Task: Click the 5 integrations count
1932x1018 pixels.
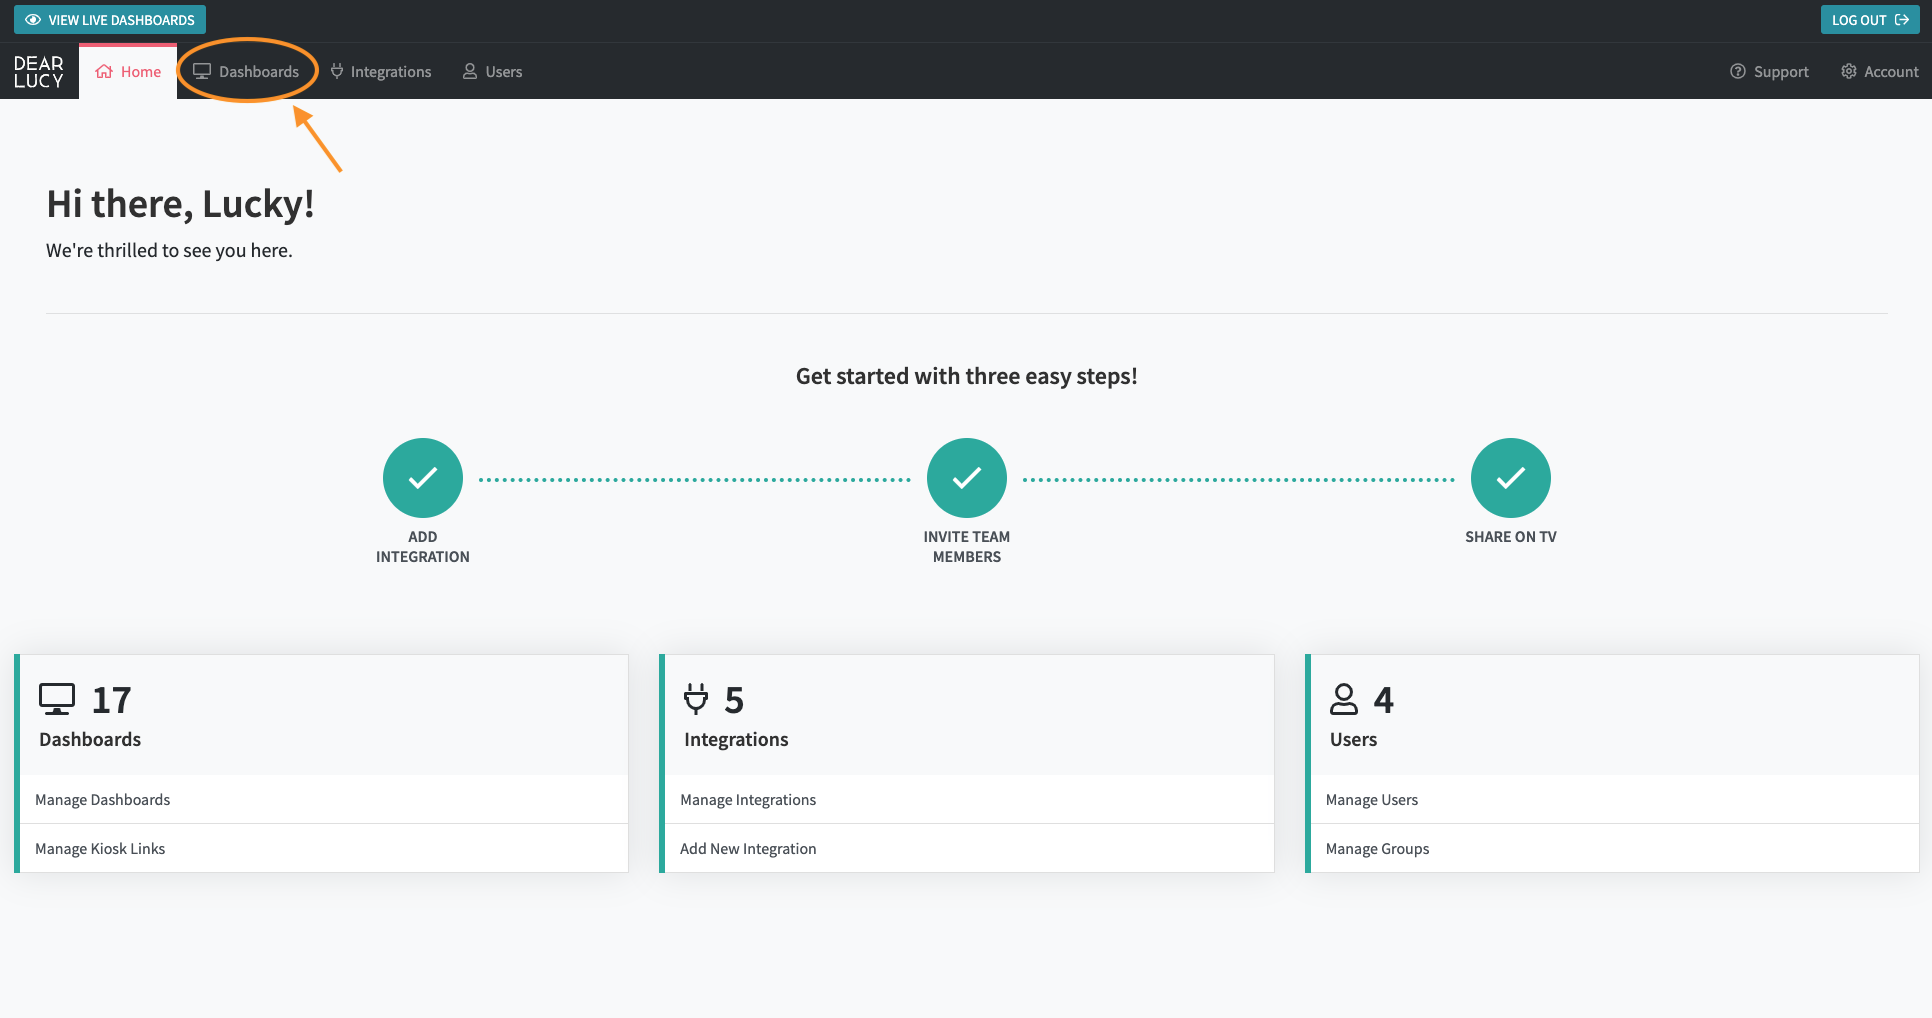Action: point(734,700)
